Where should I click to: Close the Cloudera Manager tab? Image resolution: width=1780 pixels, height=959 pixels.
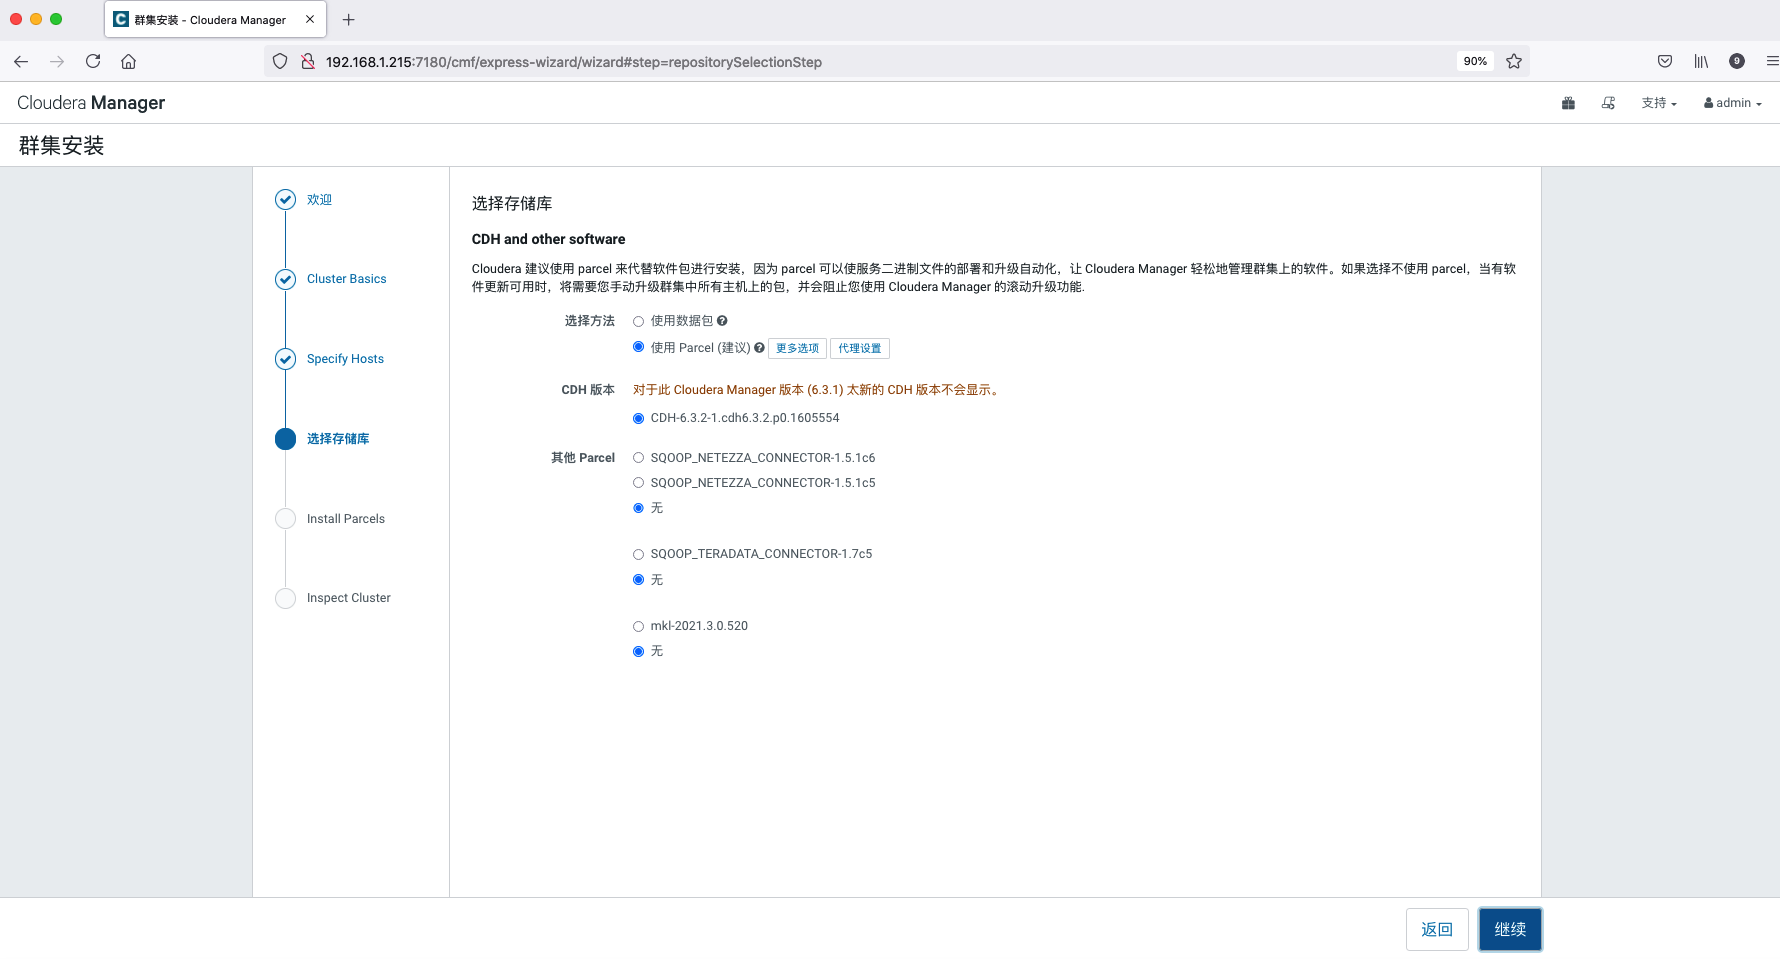point(310,19)
